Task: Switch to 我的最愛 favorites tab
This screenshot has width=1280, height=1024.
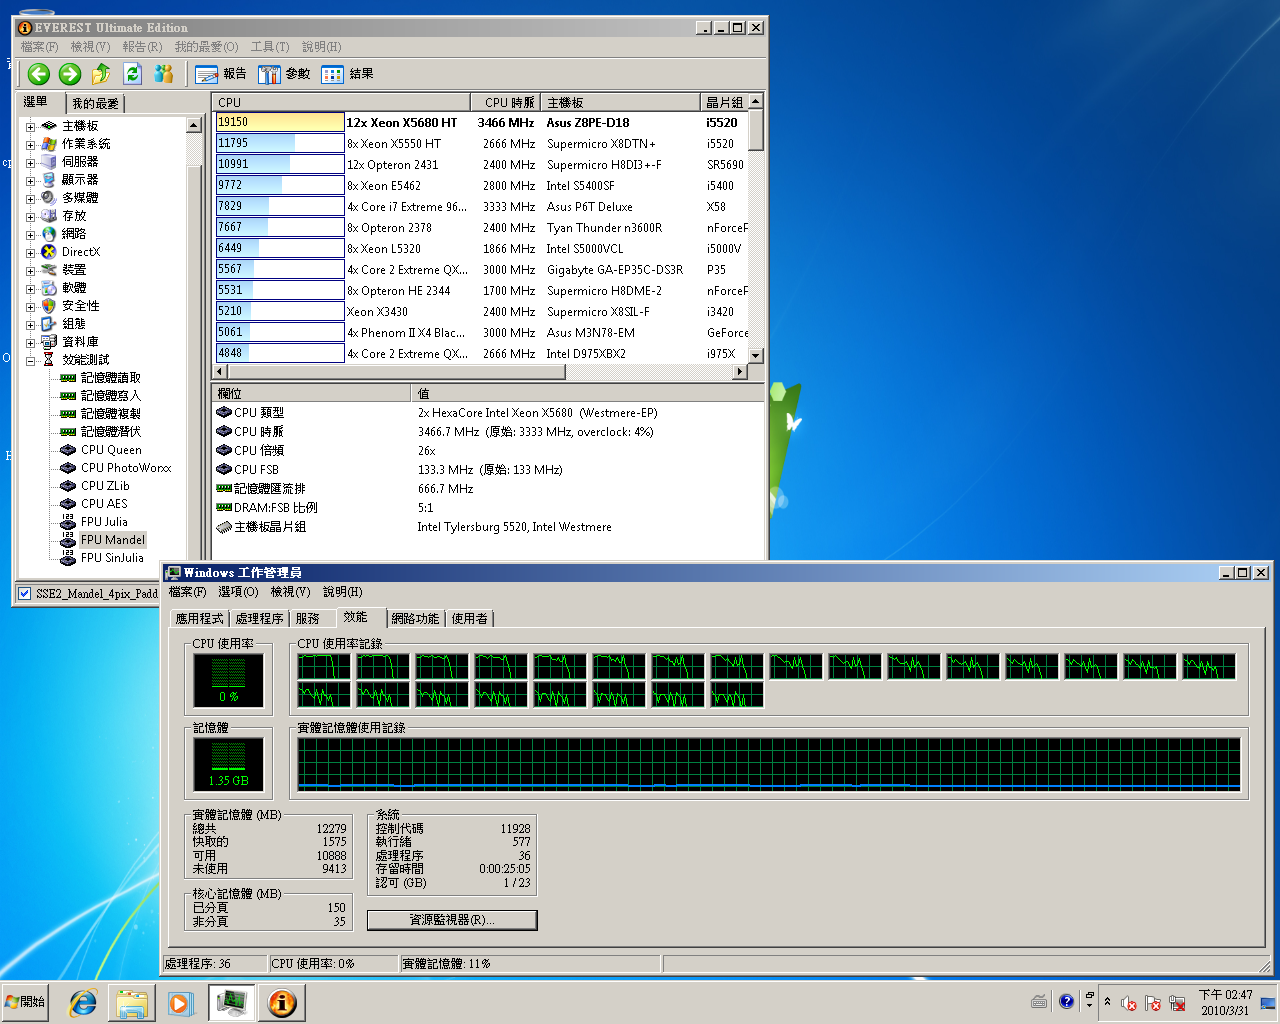Action: tap(95, 103)
